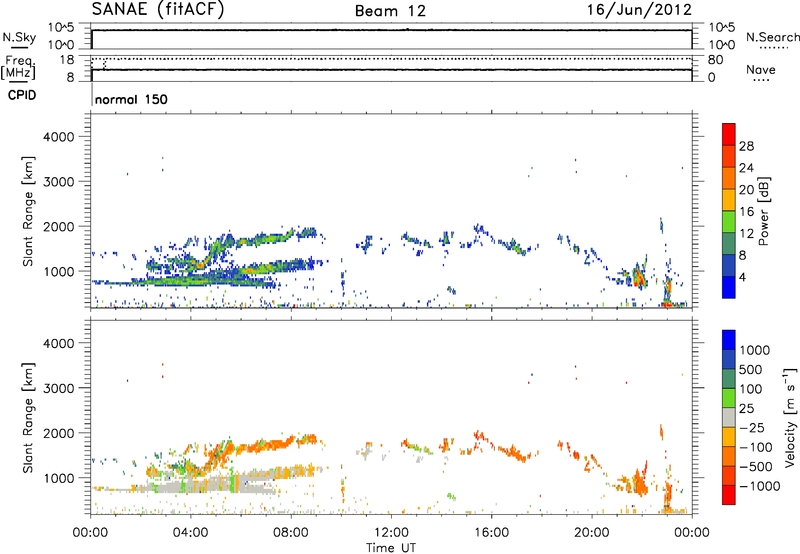Image resolution: width=800 pixels, height=554 pixels.
Task: Click the date 16/Jun/2012
Action: [639, 10]
